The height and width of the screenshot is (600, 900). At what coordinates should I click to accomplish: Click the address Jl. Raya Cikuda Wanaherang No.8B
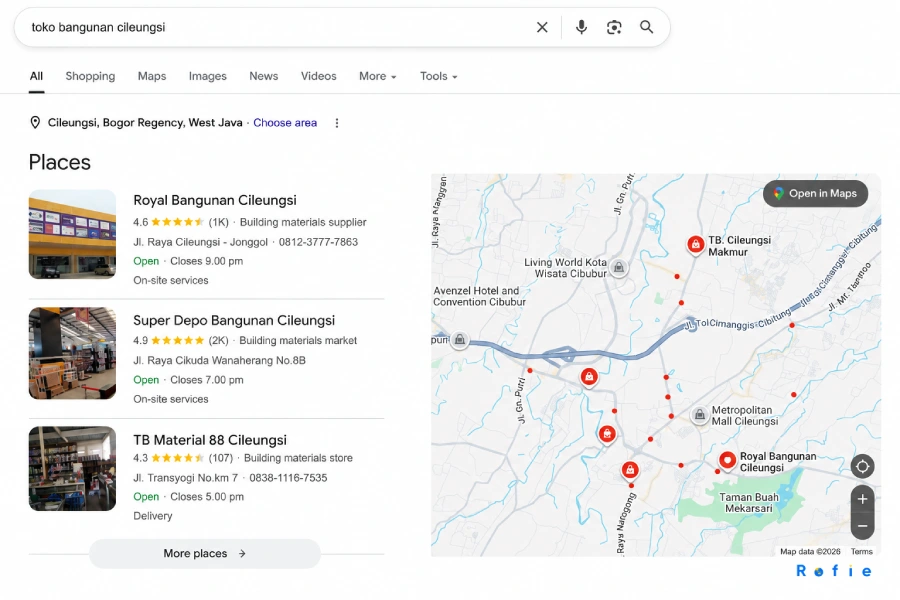[x=219, y=360]
